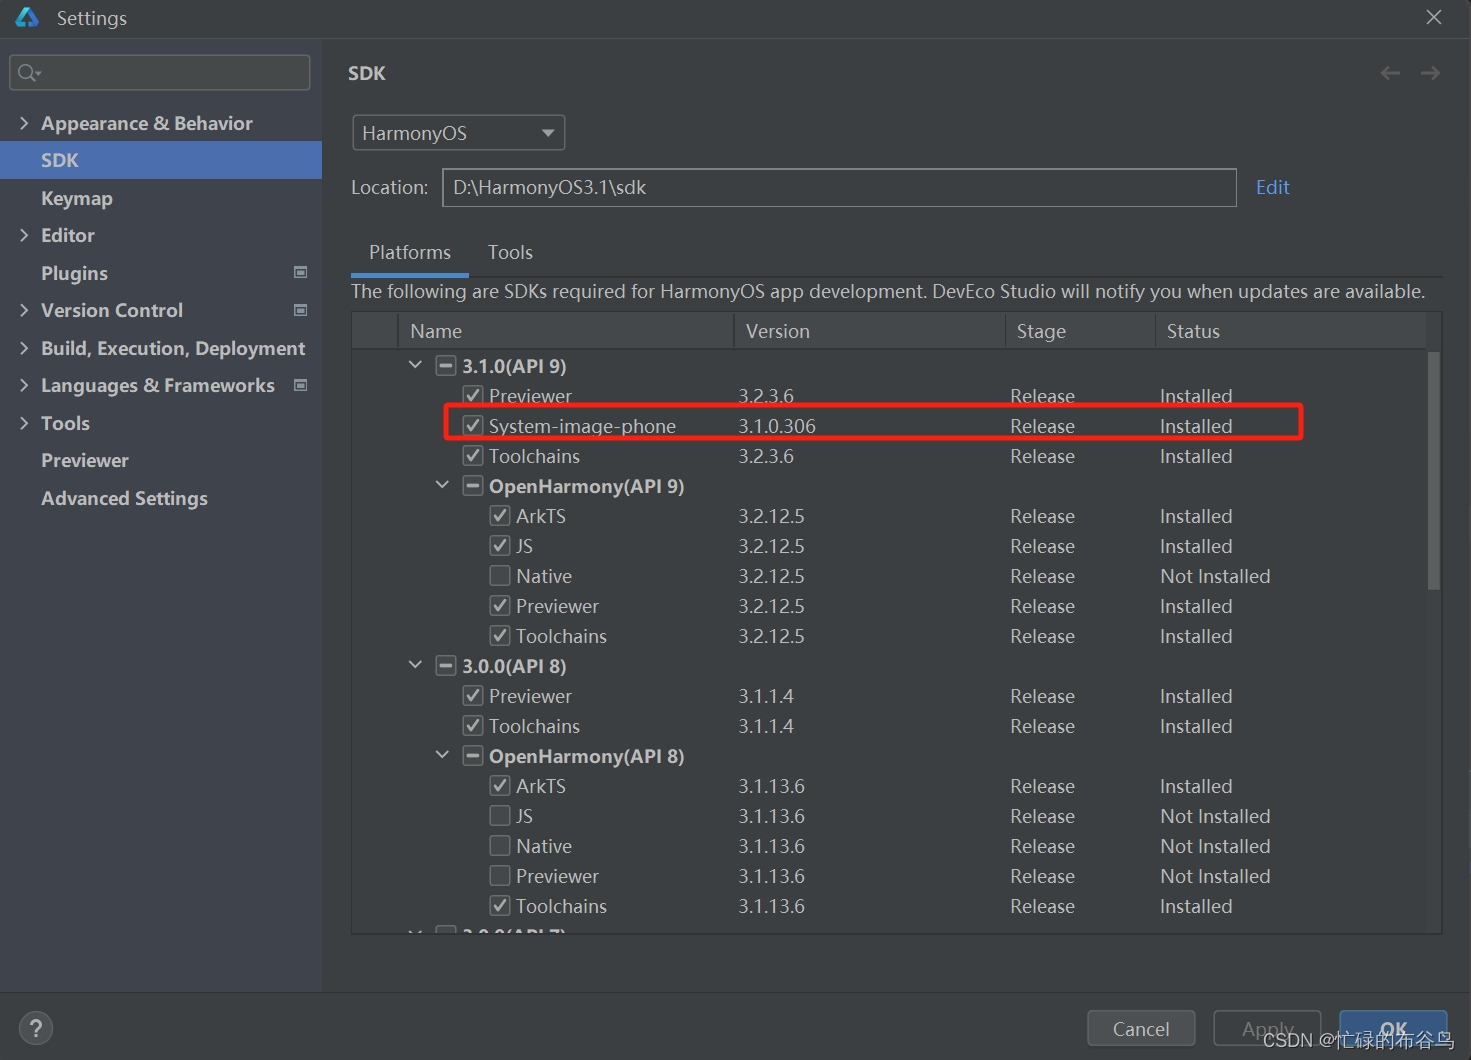Toggle JS 3.2.12.5 checkbox
This screenshot has height=1060, width=1471.
click(500, 546)
